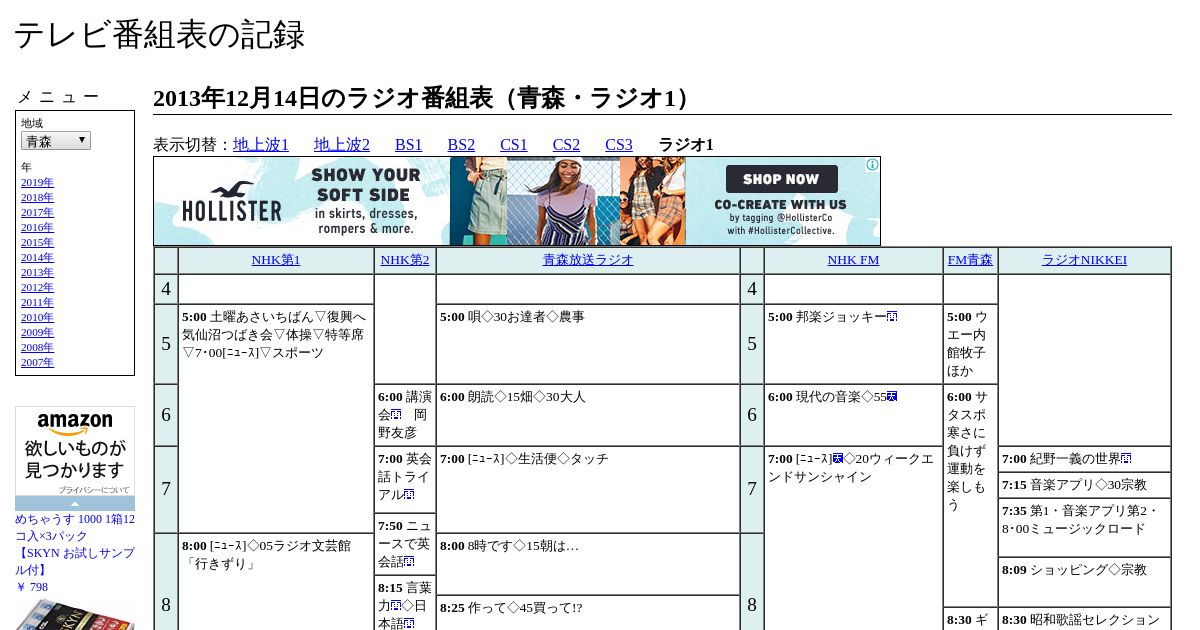Switch to BS2 view
Screen dimensions: 1200x630
tap(461, 145)
